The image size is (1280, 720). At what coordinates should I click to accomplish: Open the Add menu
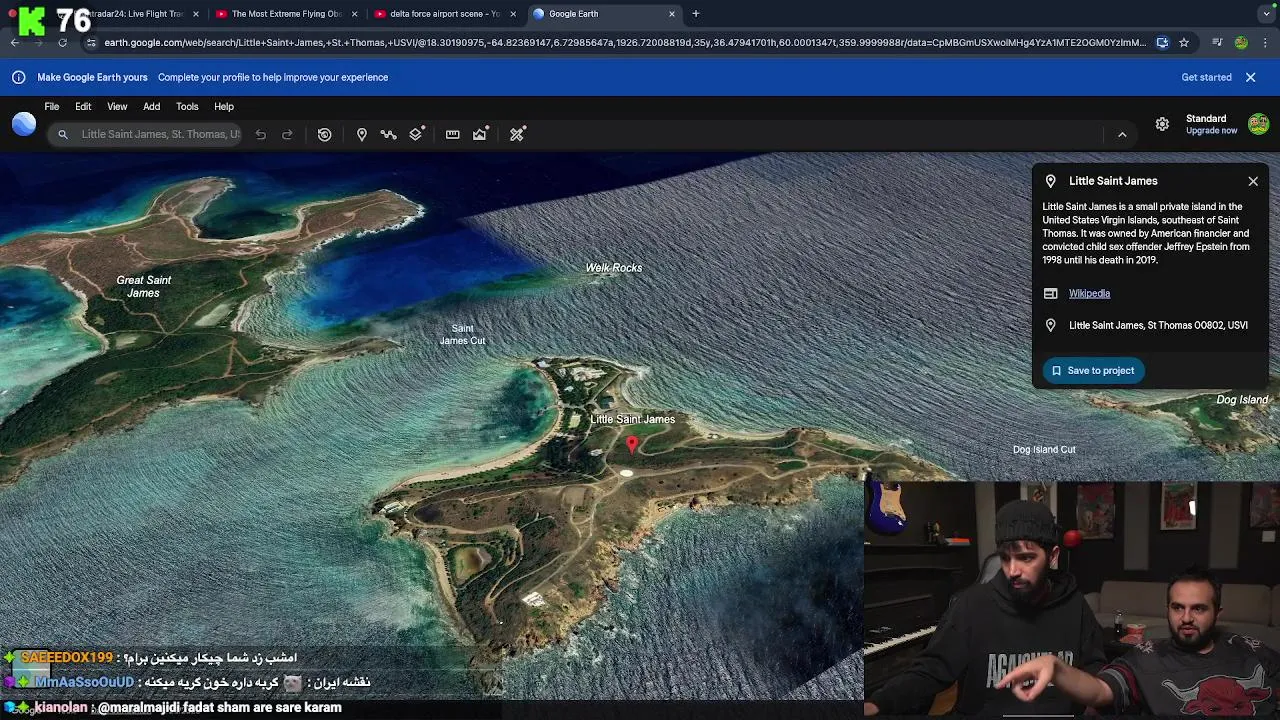151,106
